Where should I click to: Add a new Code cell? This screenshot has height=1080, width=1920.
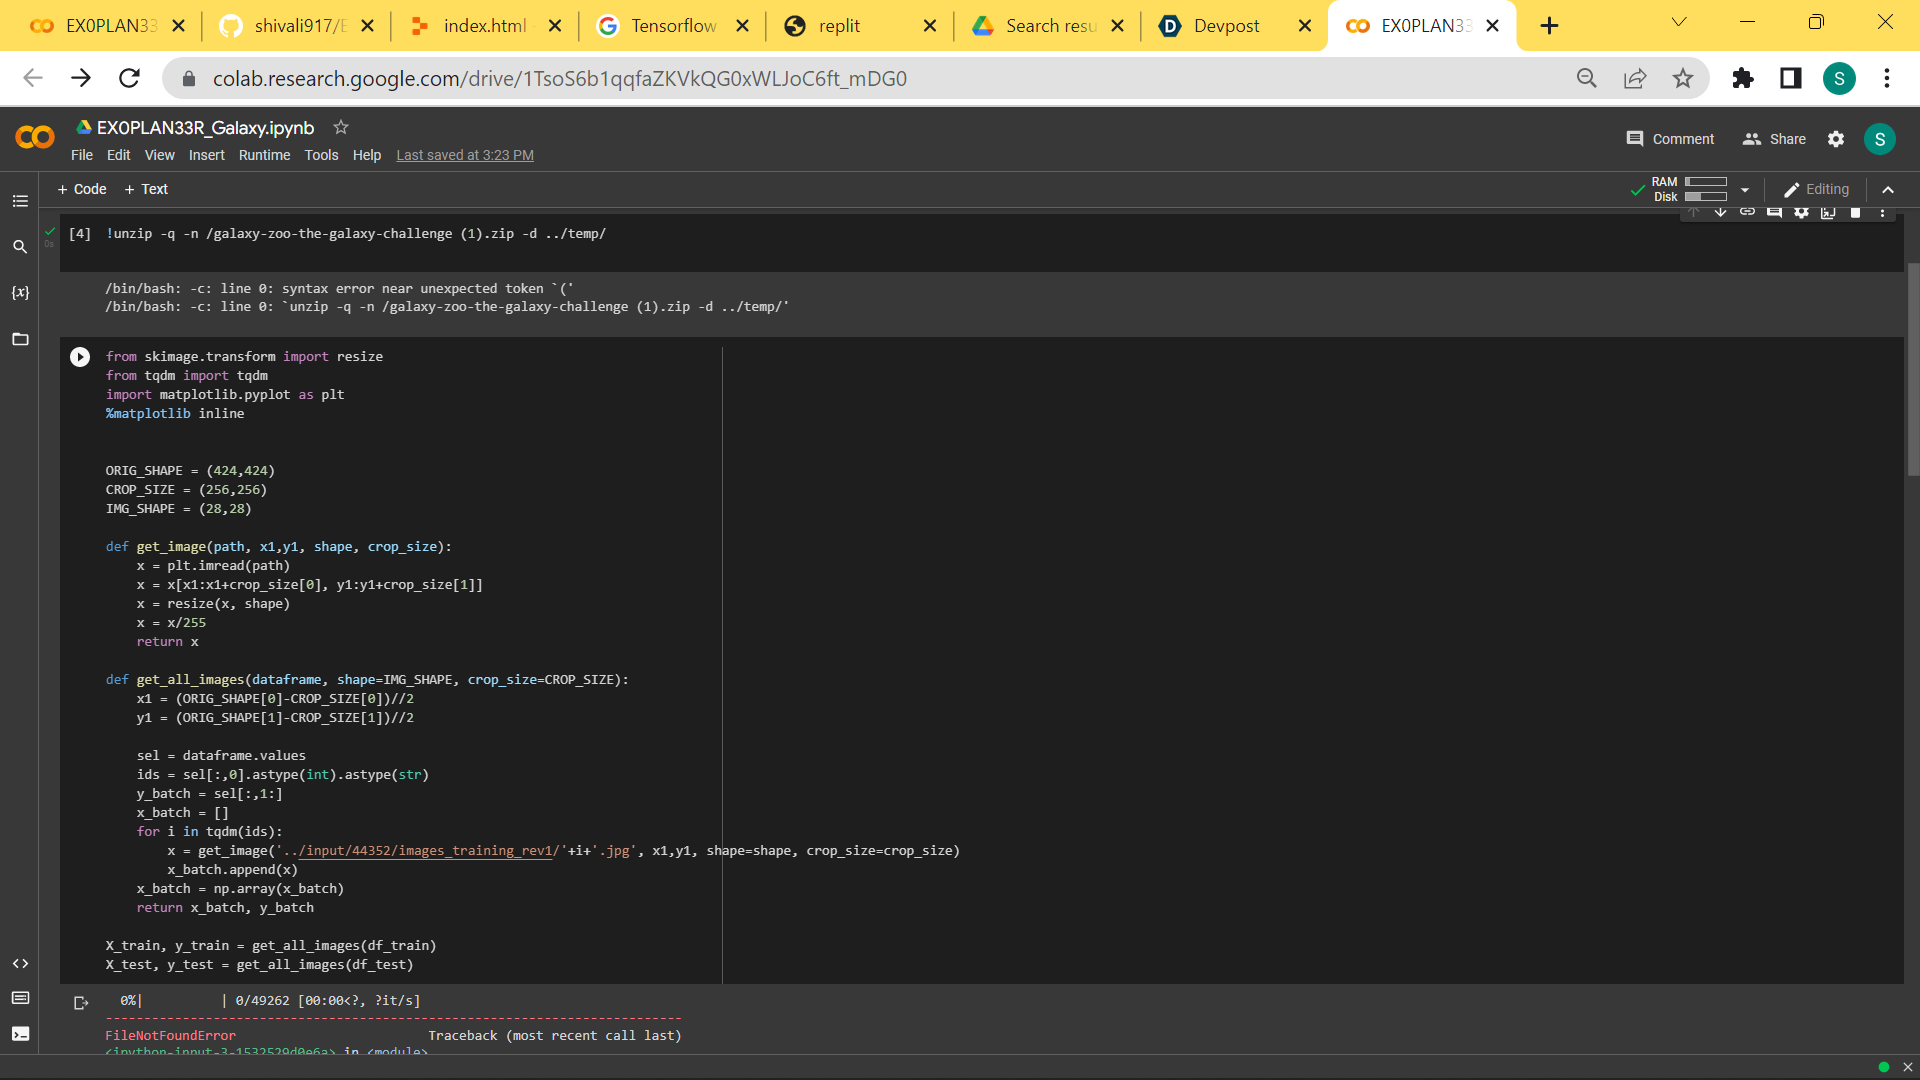tap(82, 189)
